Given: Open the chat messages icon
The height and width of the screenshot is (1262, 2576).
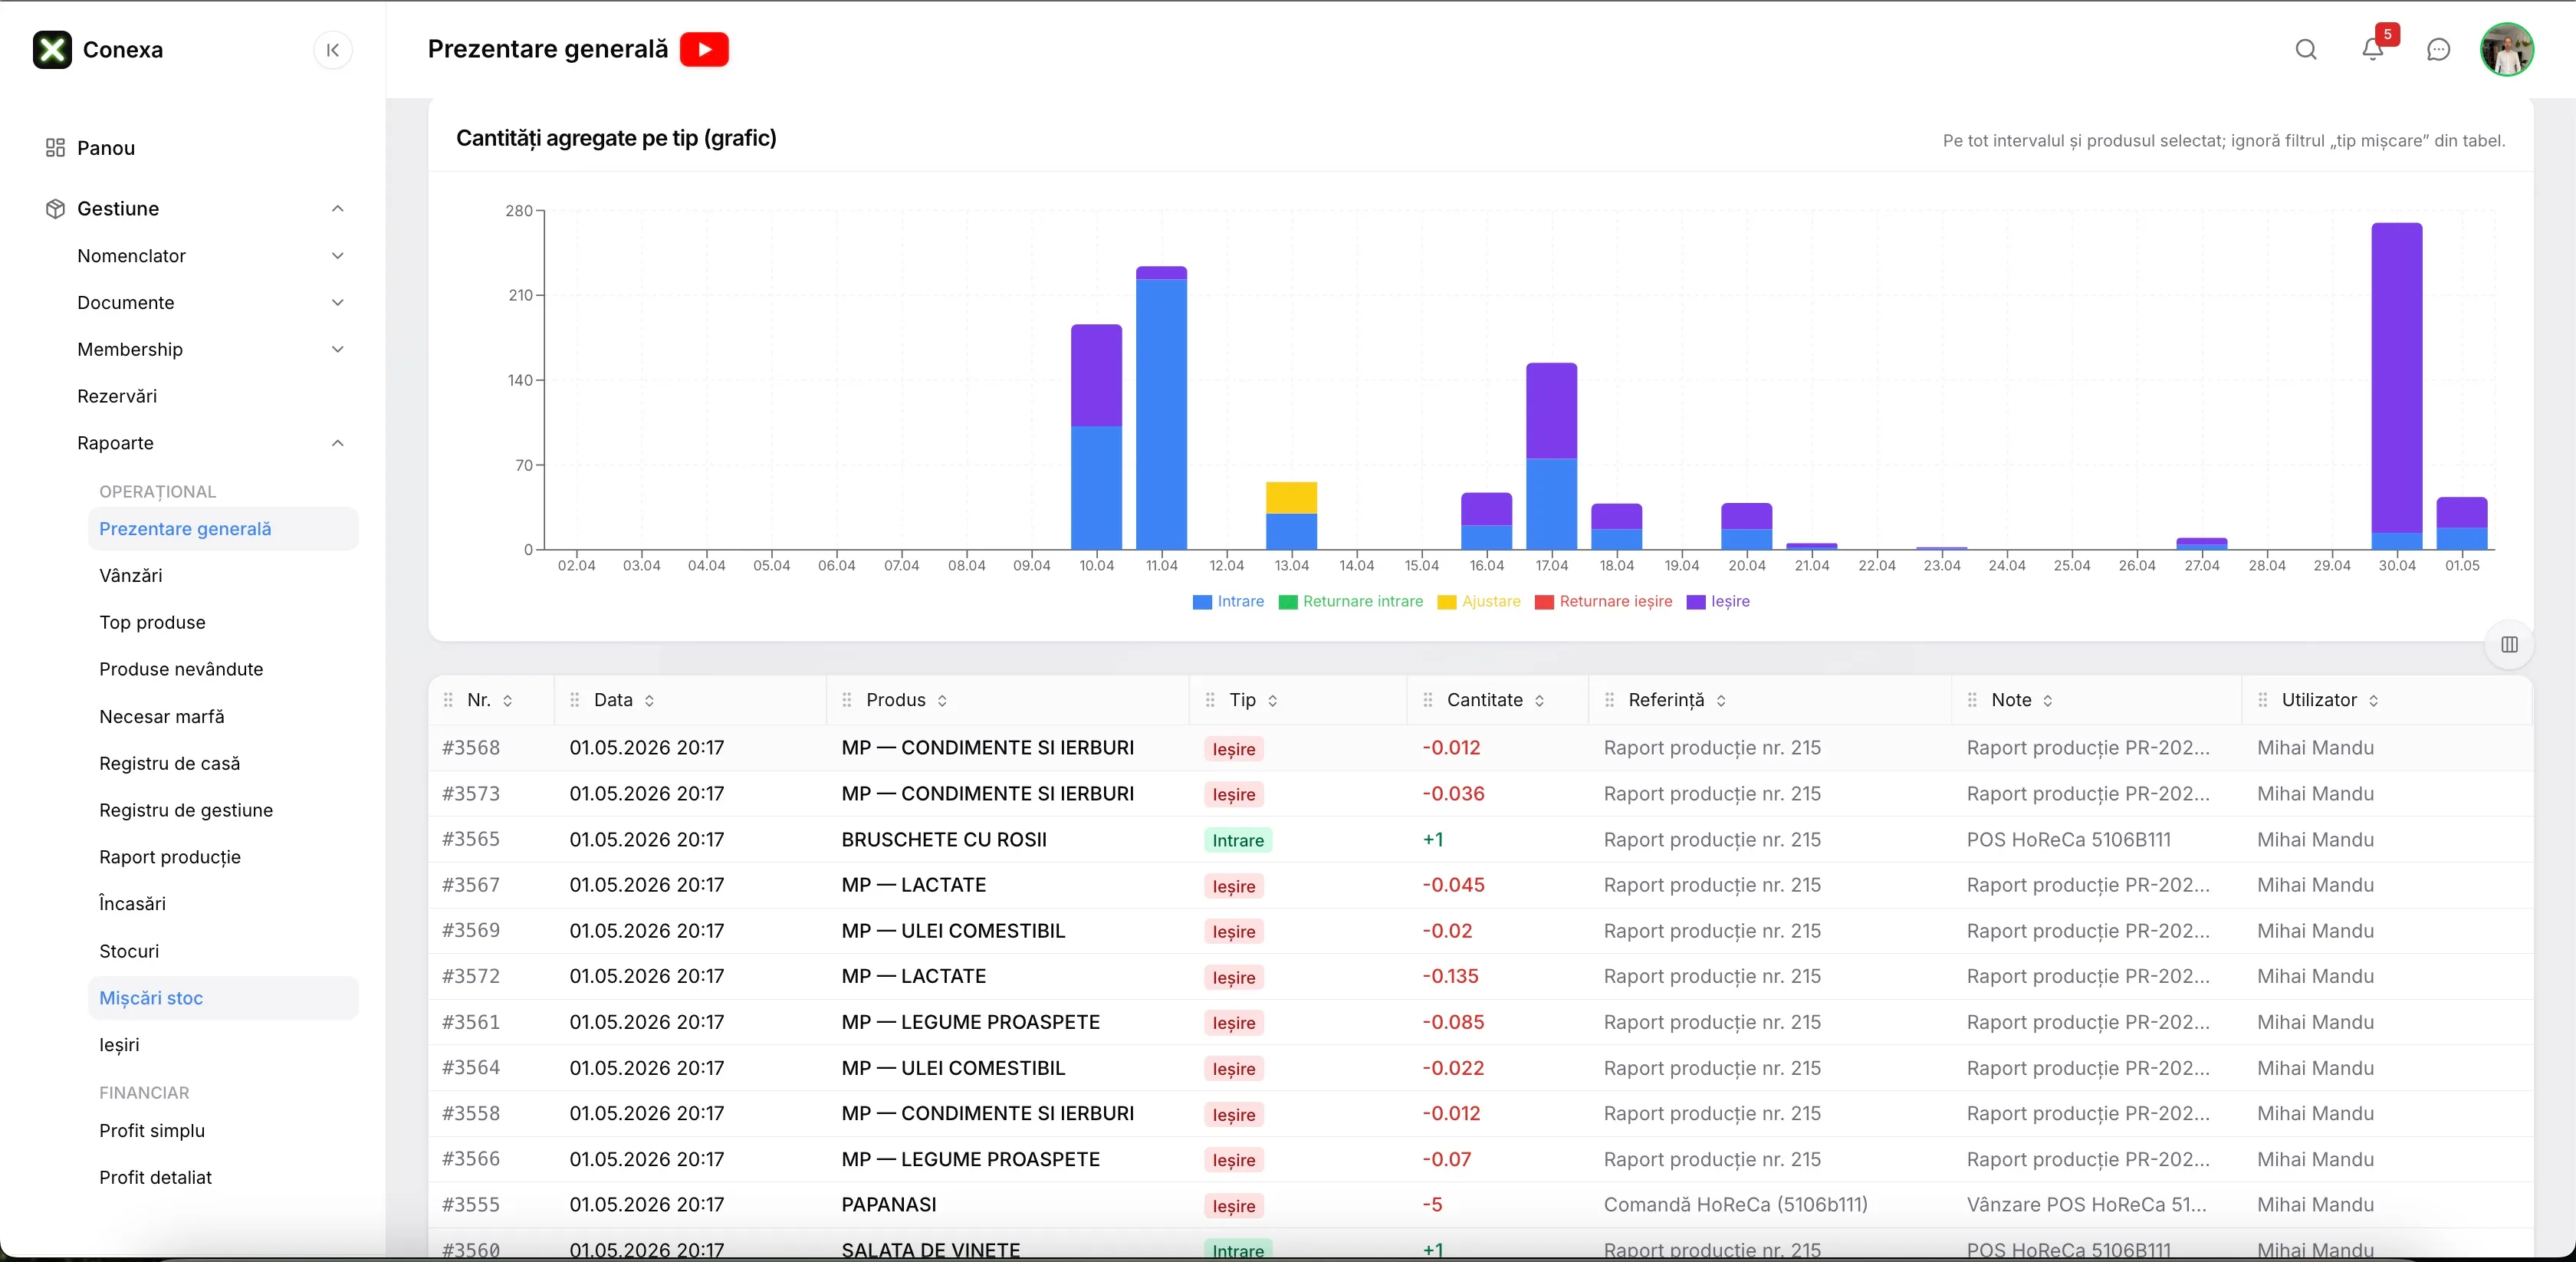Looking at the screenshot, I should coord(2439,50).
